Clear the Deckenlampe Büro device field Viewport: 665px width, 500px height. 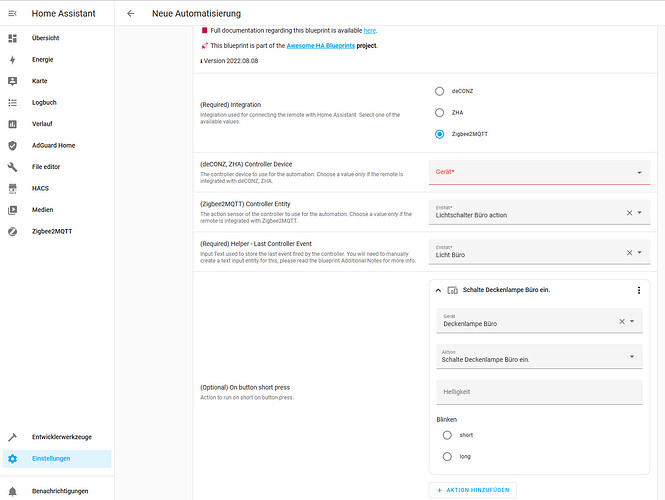[621, 321]
